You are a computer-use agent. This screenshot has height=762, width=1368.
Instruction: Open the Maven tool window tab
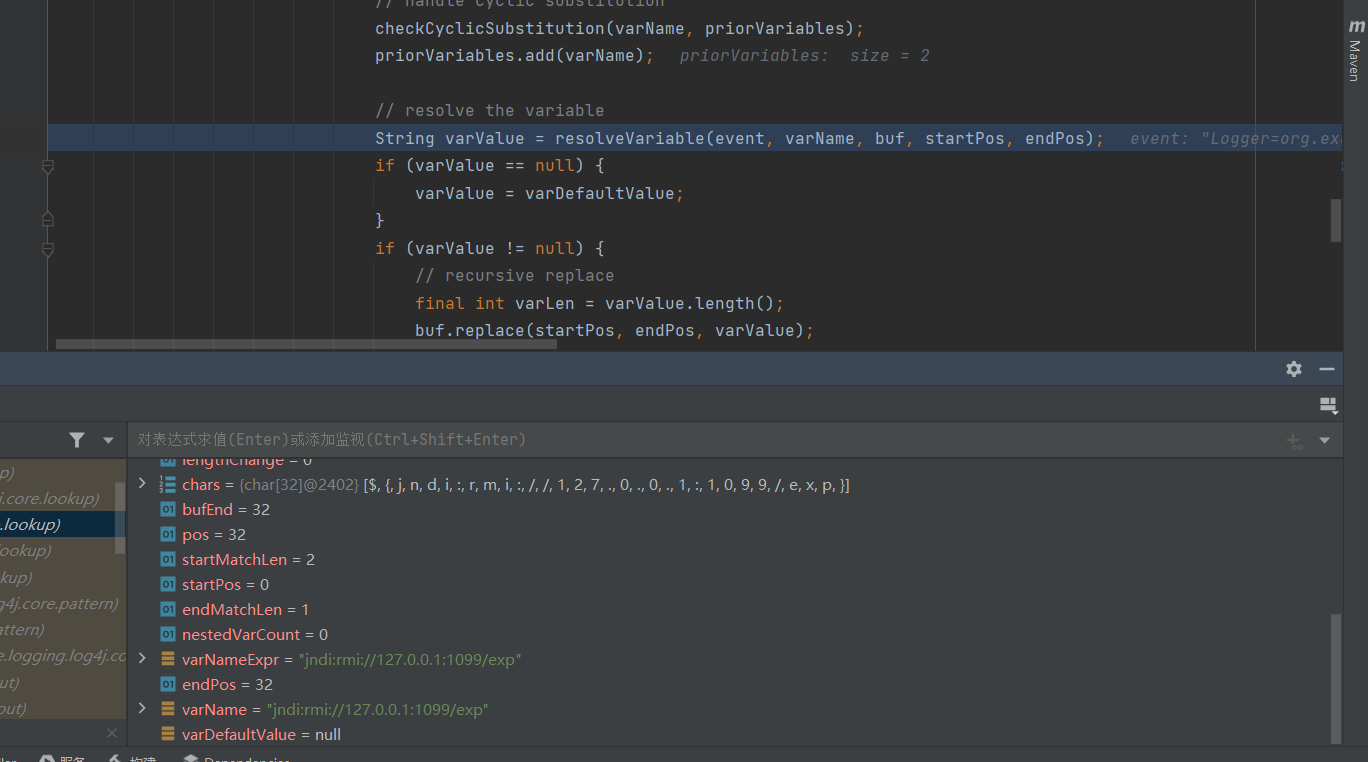click(1355, 50)
